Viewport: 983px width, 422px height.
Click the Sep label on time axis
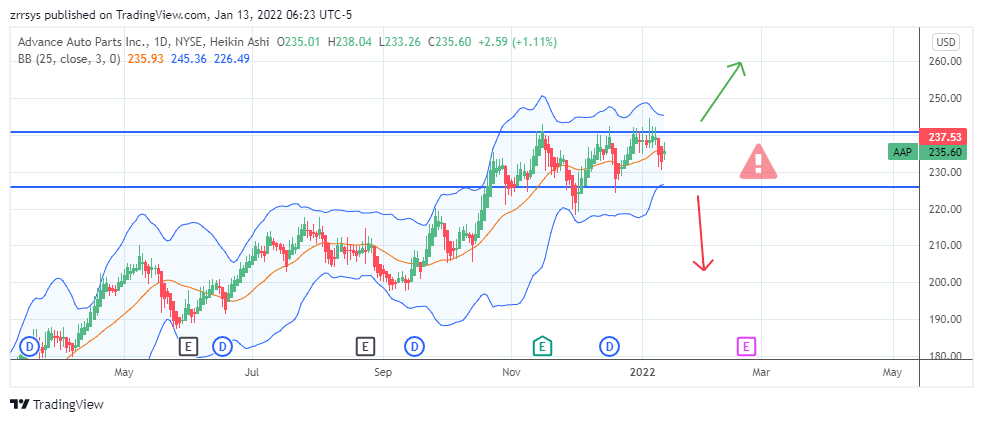click(x=382, y=372)
